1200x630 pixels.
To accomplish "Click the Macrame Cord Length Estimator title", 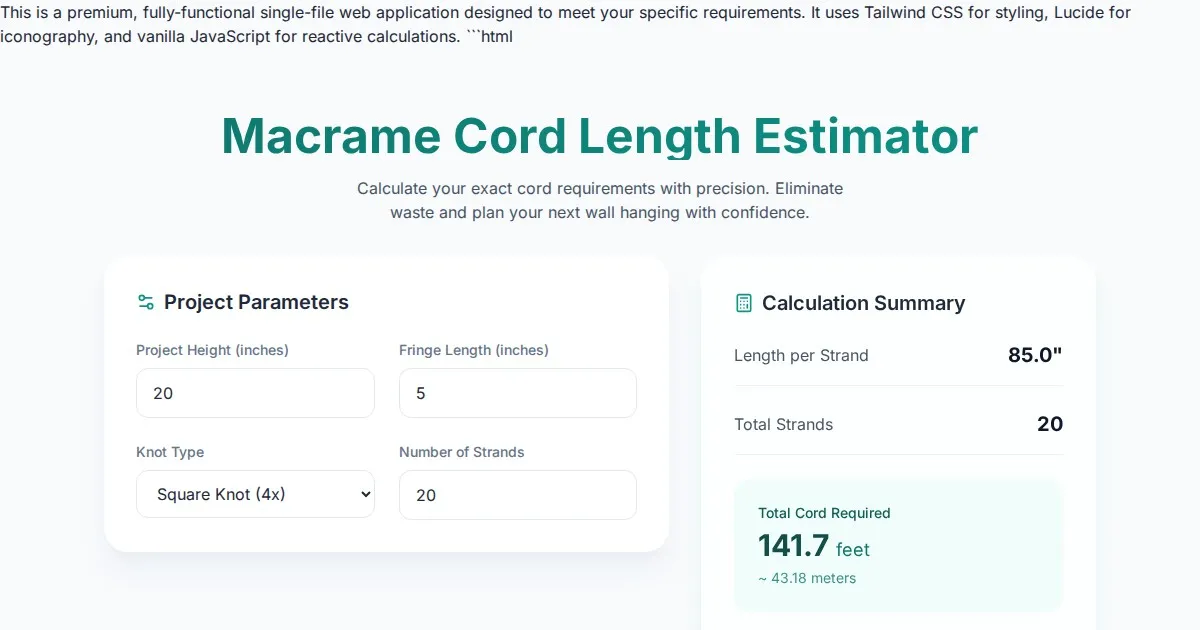I will [599, 136].
